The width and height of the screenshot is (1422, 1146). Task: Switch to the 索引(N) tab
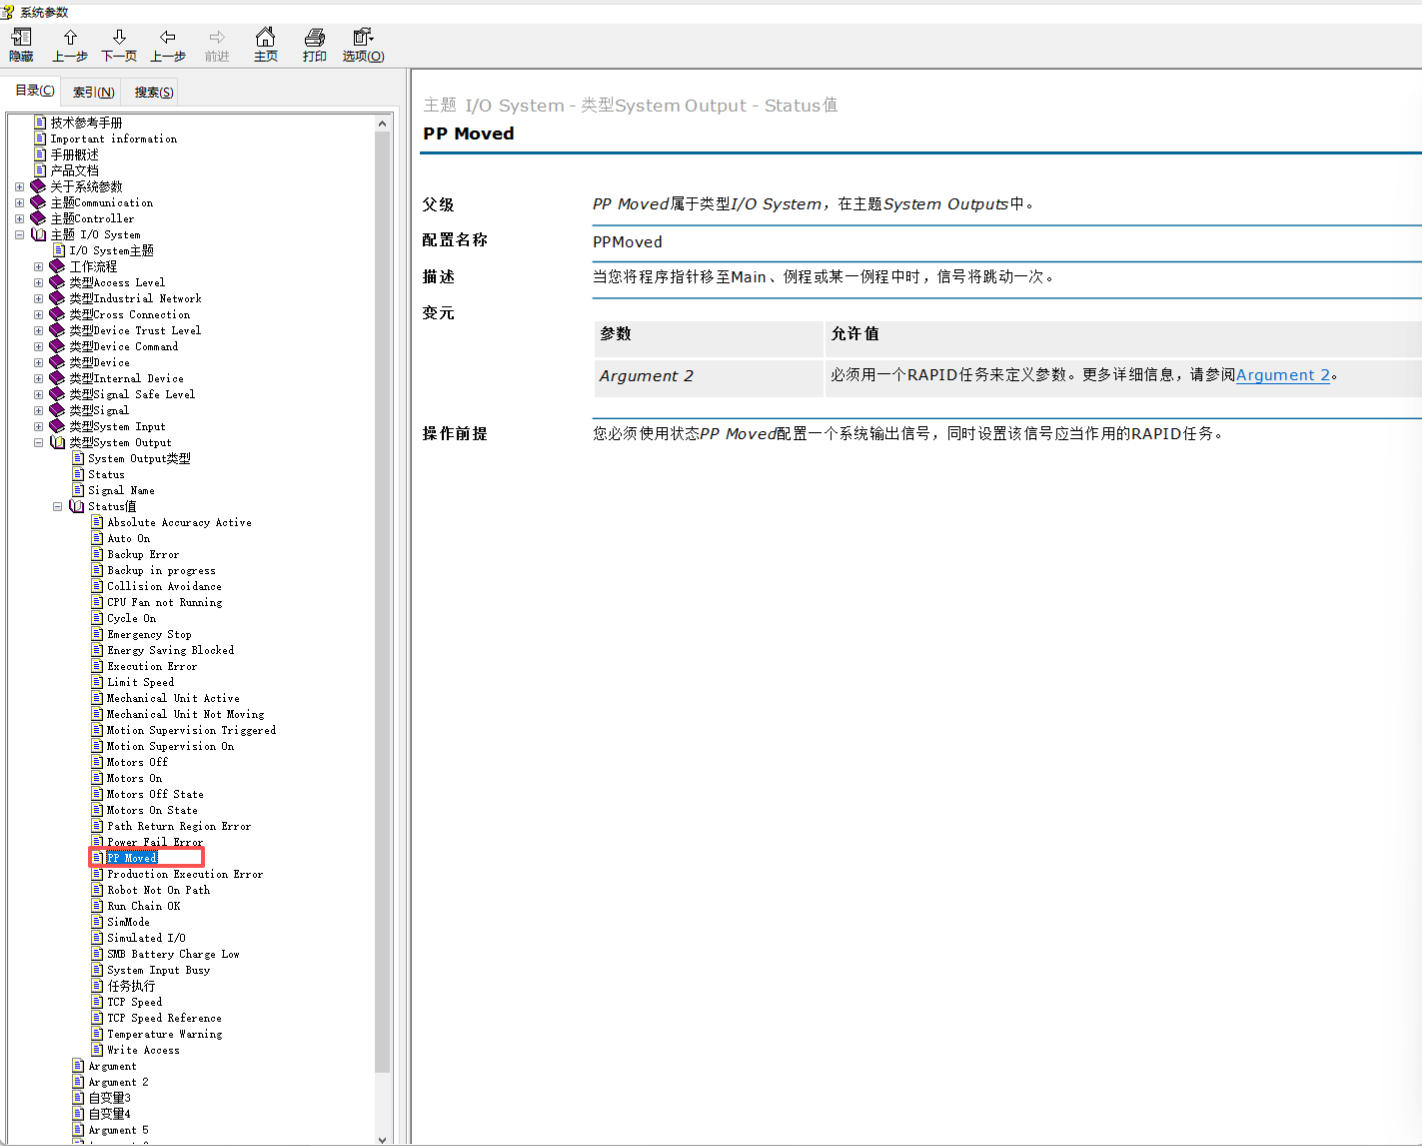(x=93, y=92)
